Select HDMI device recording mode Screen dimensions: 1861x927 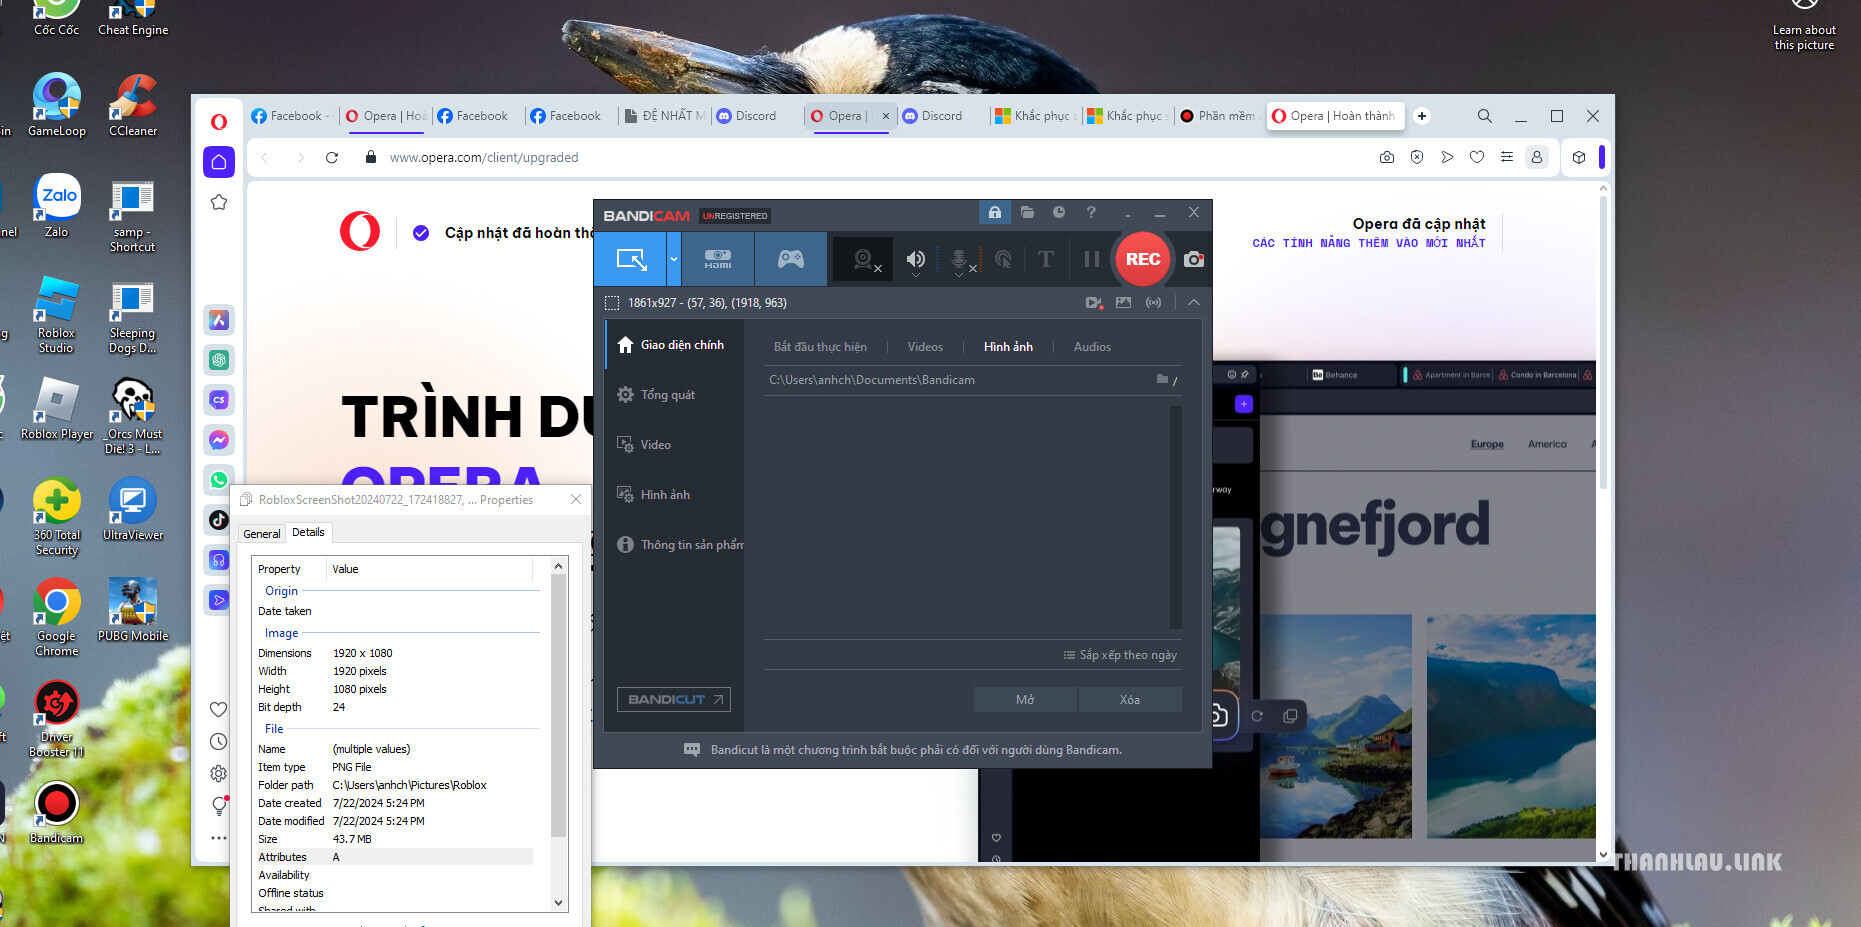coord(718,259)
